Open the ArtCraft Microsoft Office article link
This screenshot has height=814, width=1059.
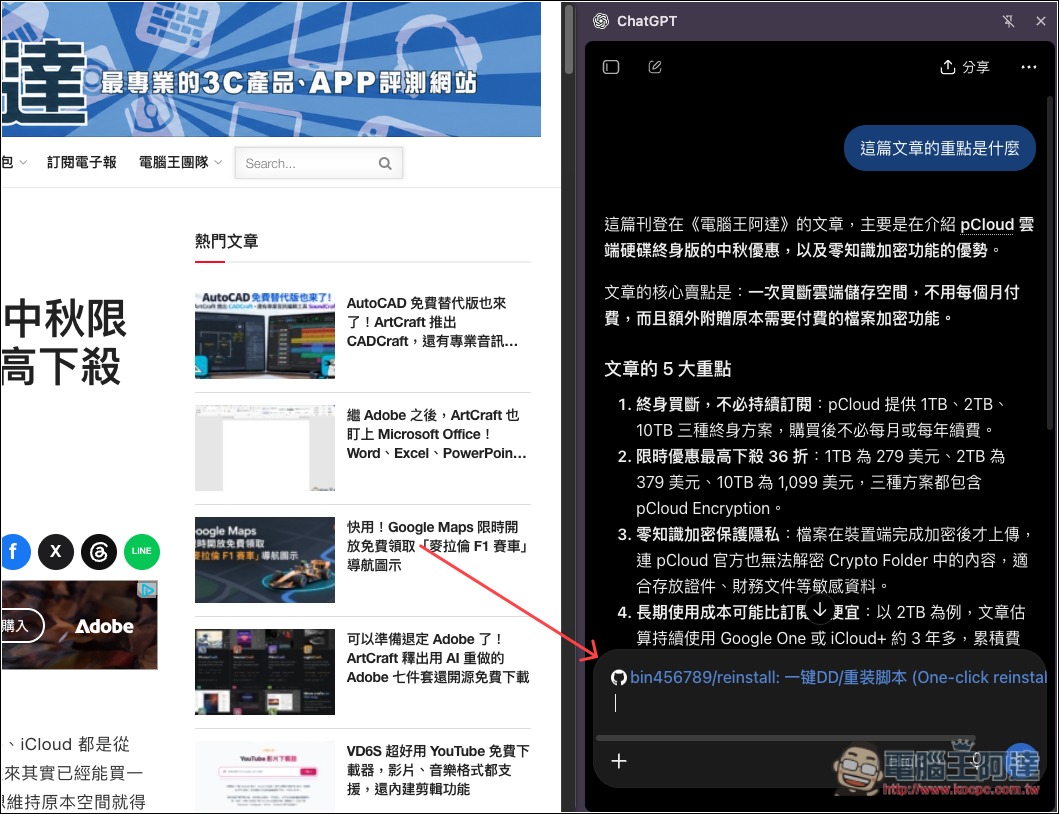coord(436,434)
